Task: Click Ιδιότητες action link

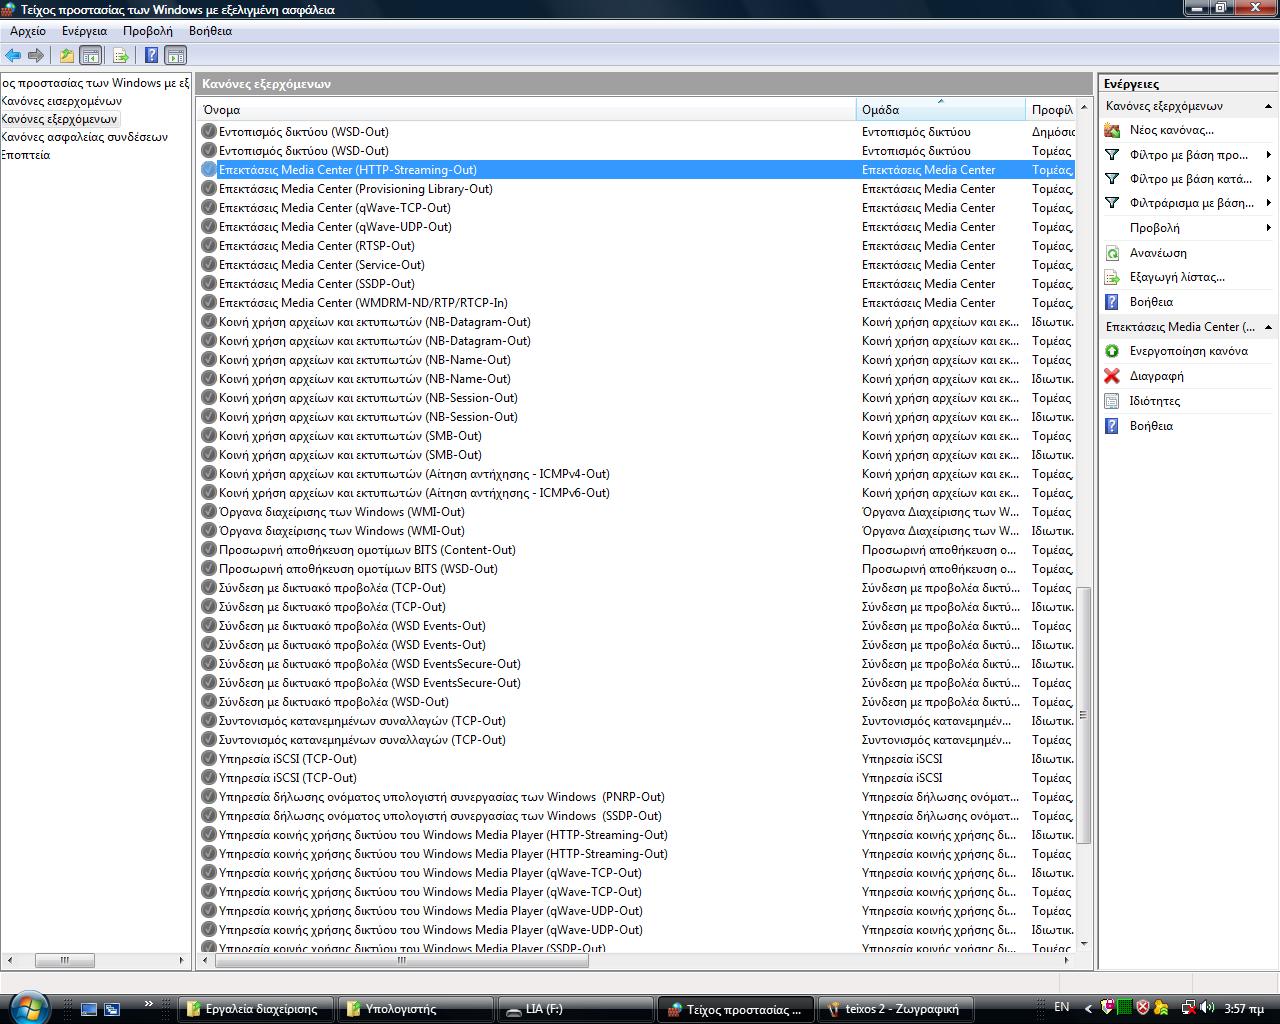Action: tap(1154, 401)
